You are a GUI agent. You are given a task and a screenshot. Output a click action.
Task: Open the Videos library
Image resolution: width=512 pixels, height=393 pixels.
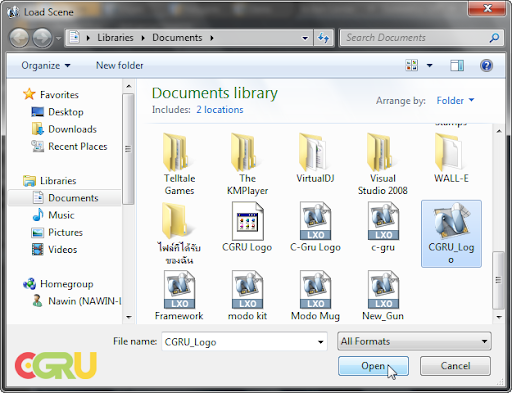54,249
